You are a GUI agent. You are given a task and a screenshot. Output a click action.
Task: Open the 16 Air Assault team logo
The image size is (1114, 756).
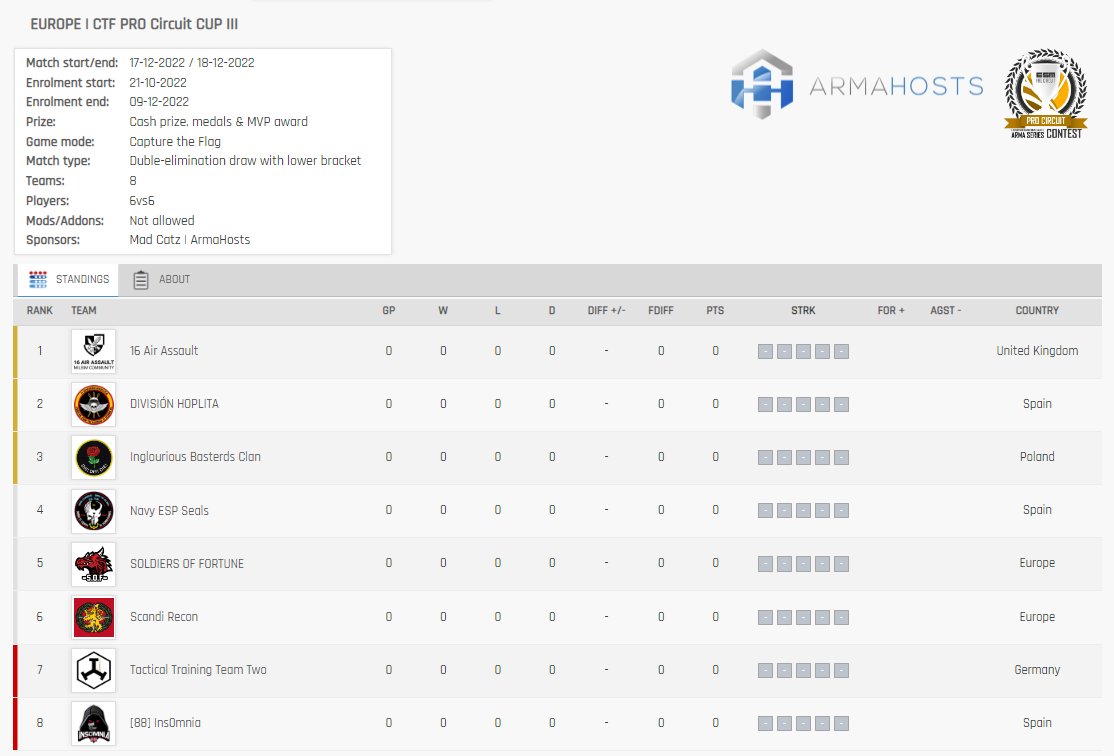tap(94, 351)
